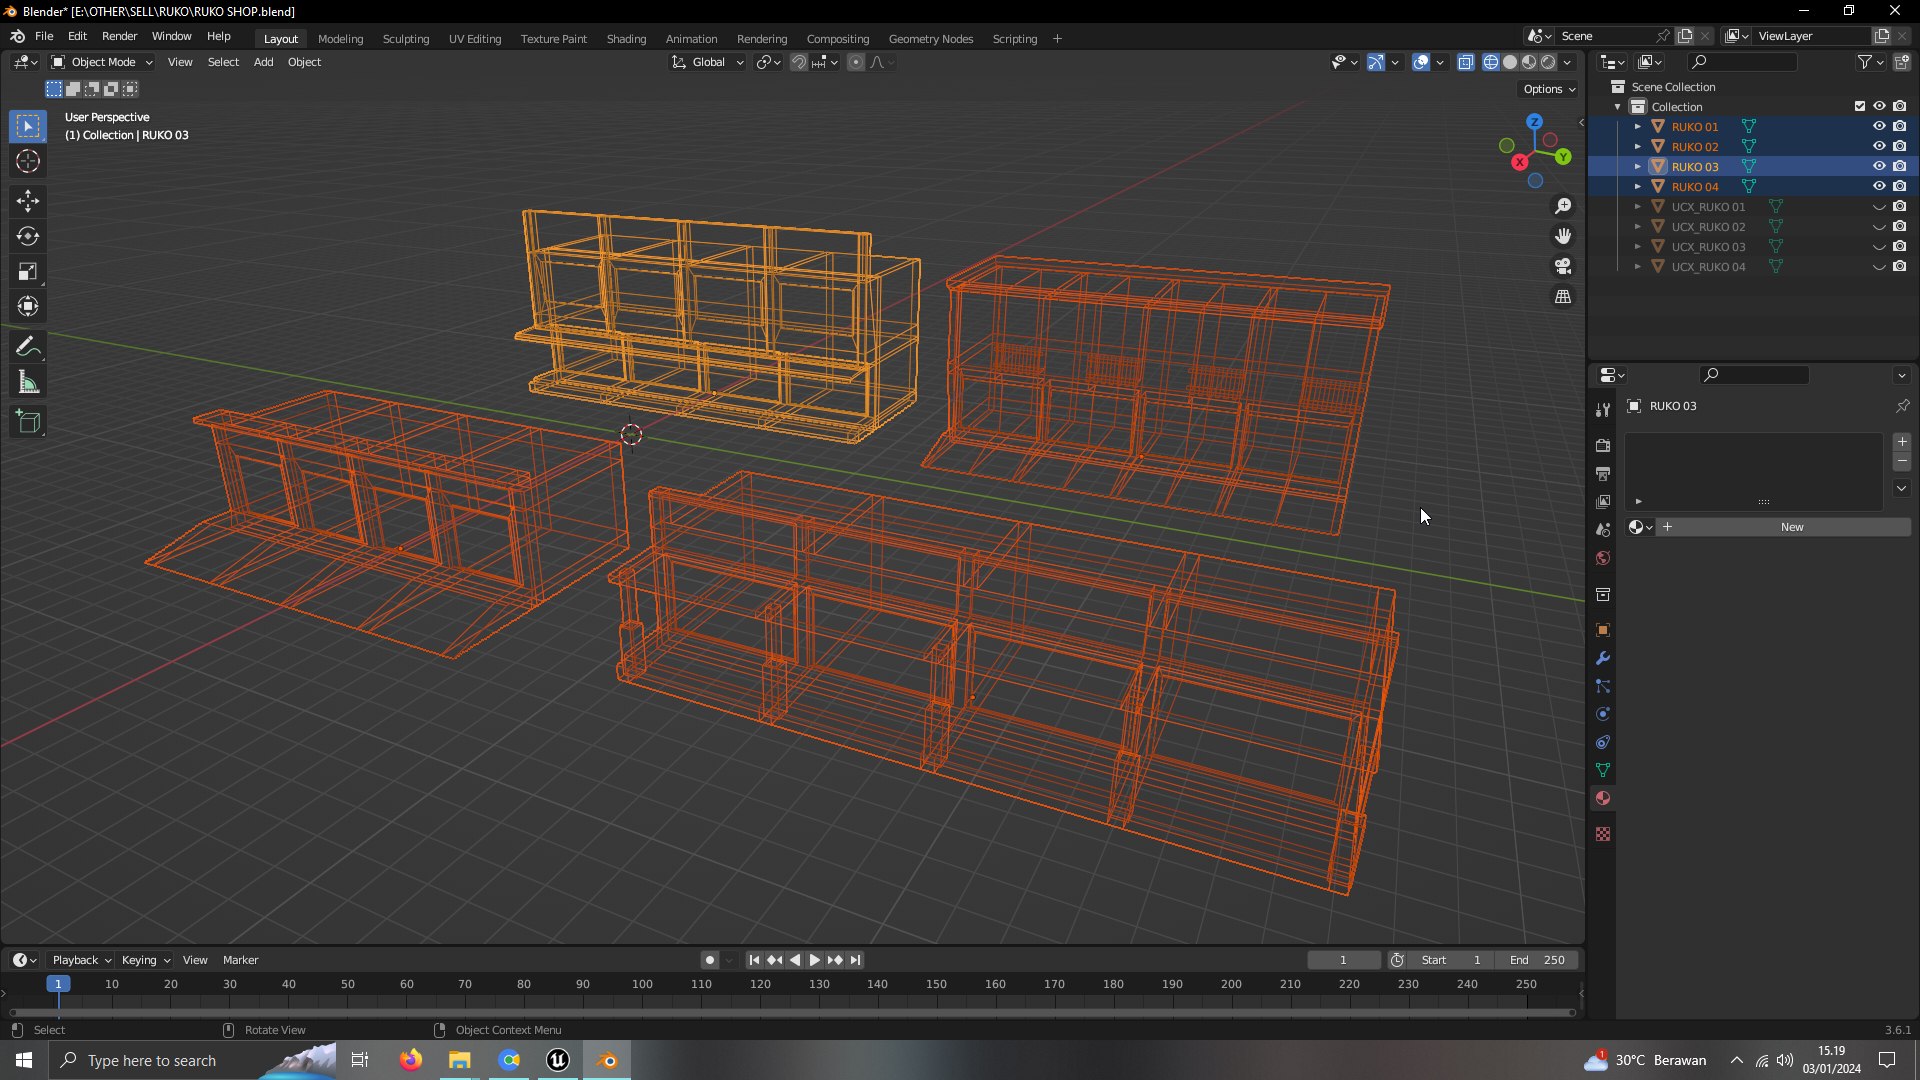Toggle camera view icon in viewport
The image size is (1920, 1080).
click(1563, 266)
